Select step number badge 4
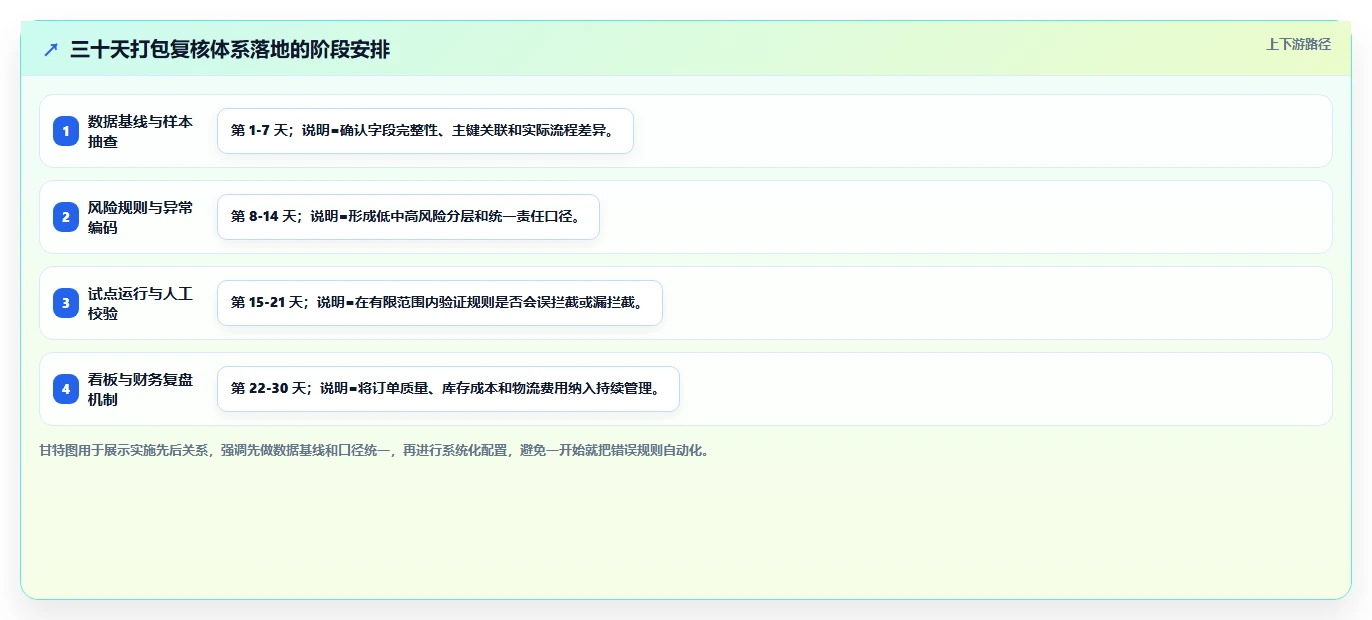The image size is (1372, 620). pos(66,389)
